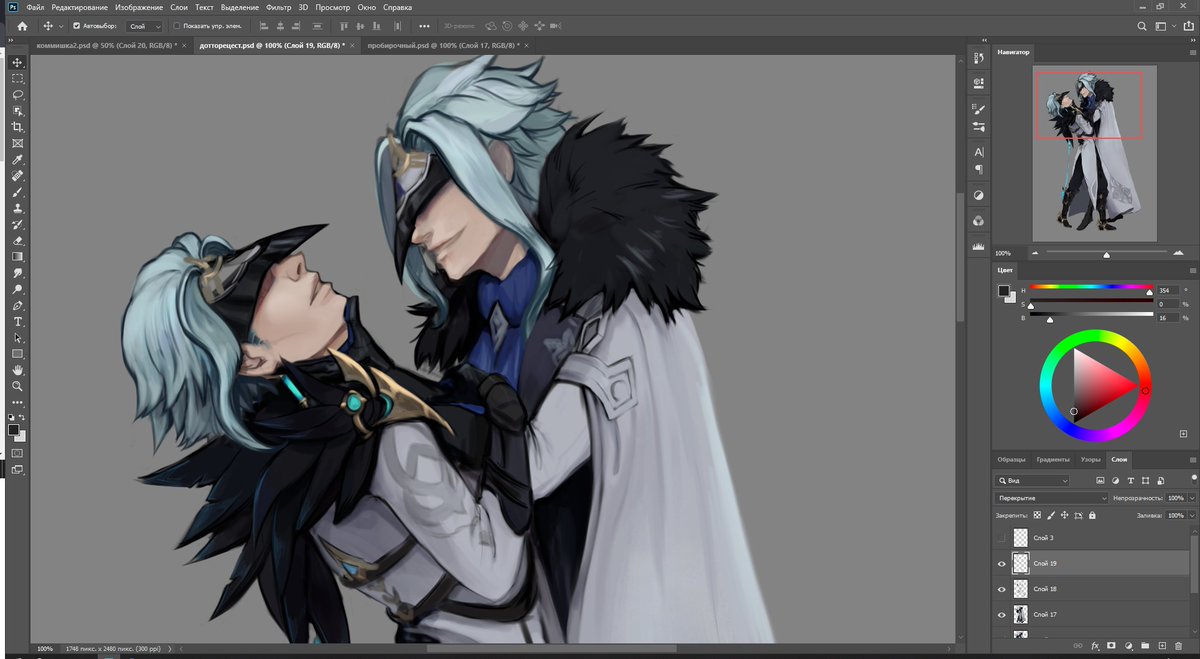Go to the Home screen icon
This screenshot has height=659, width=1200.
coord(22,26)
